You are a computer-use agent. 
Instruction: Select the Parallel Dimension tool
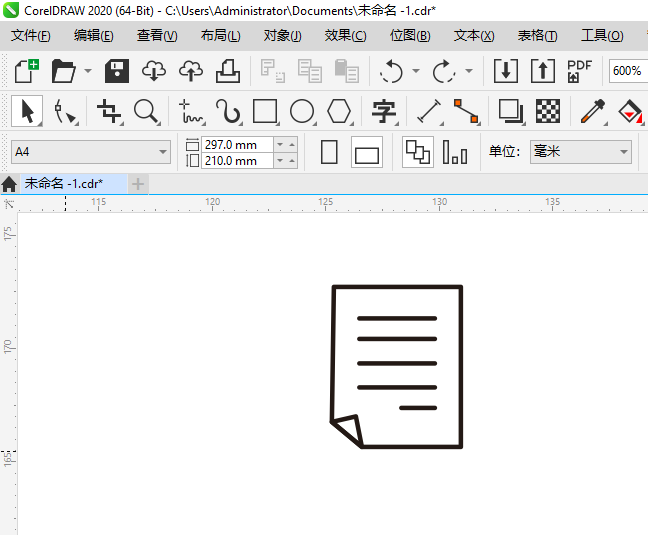429,111
